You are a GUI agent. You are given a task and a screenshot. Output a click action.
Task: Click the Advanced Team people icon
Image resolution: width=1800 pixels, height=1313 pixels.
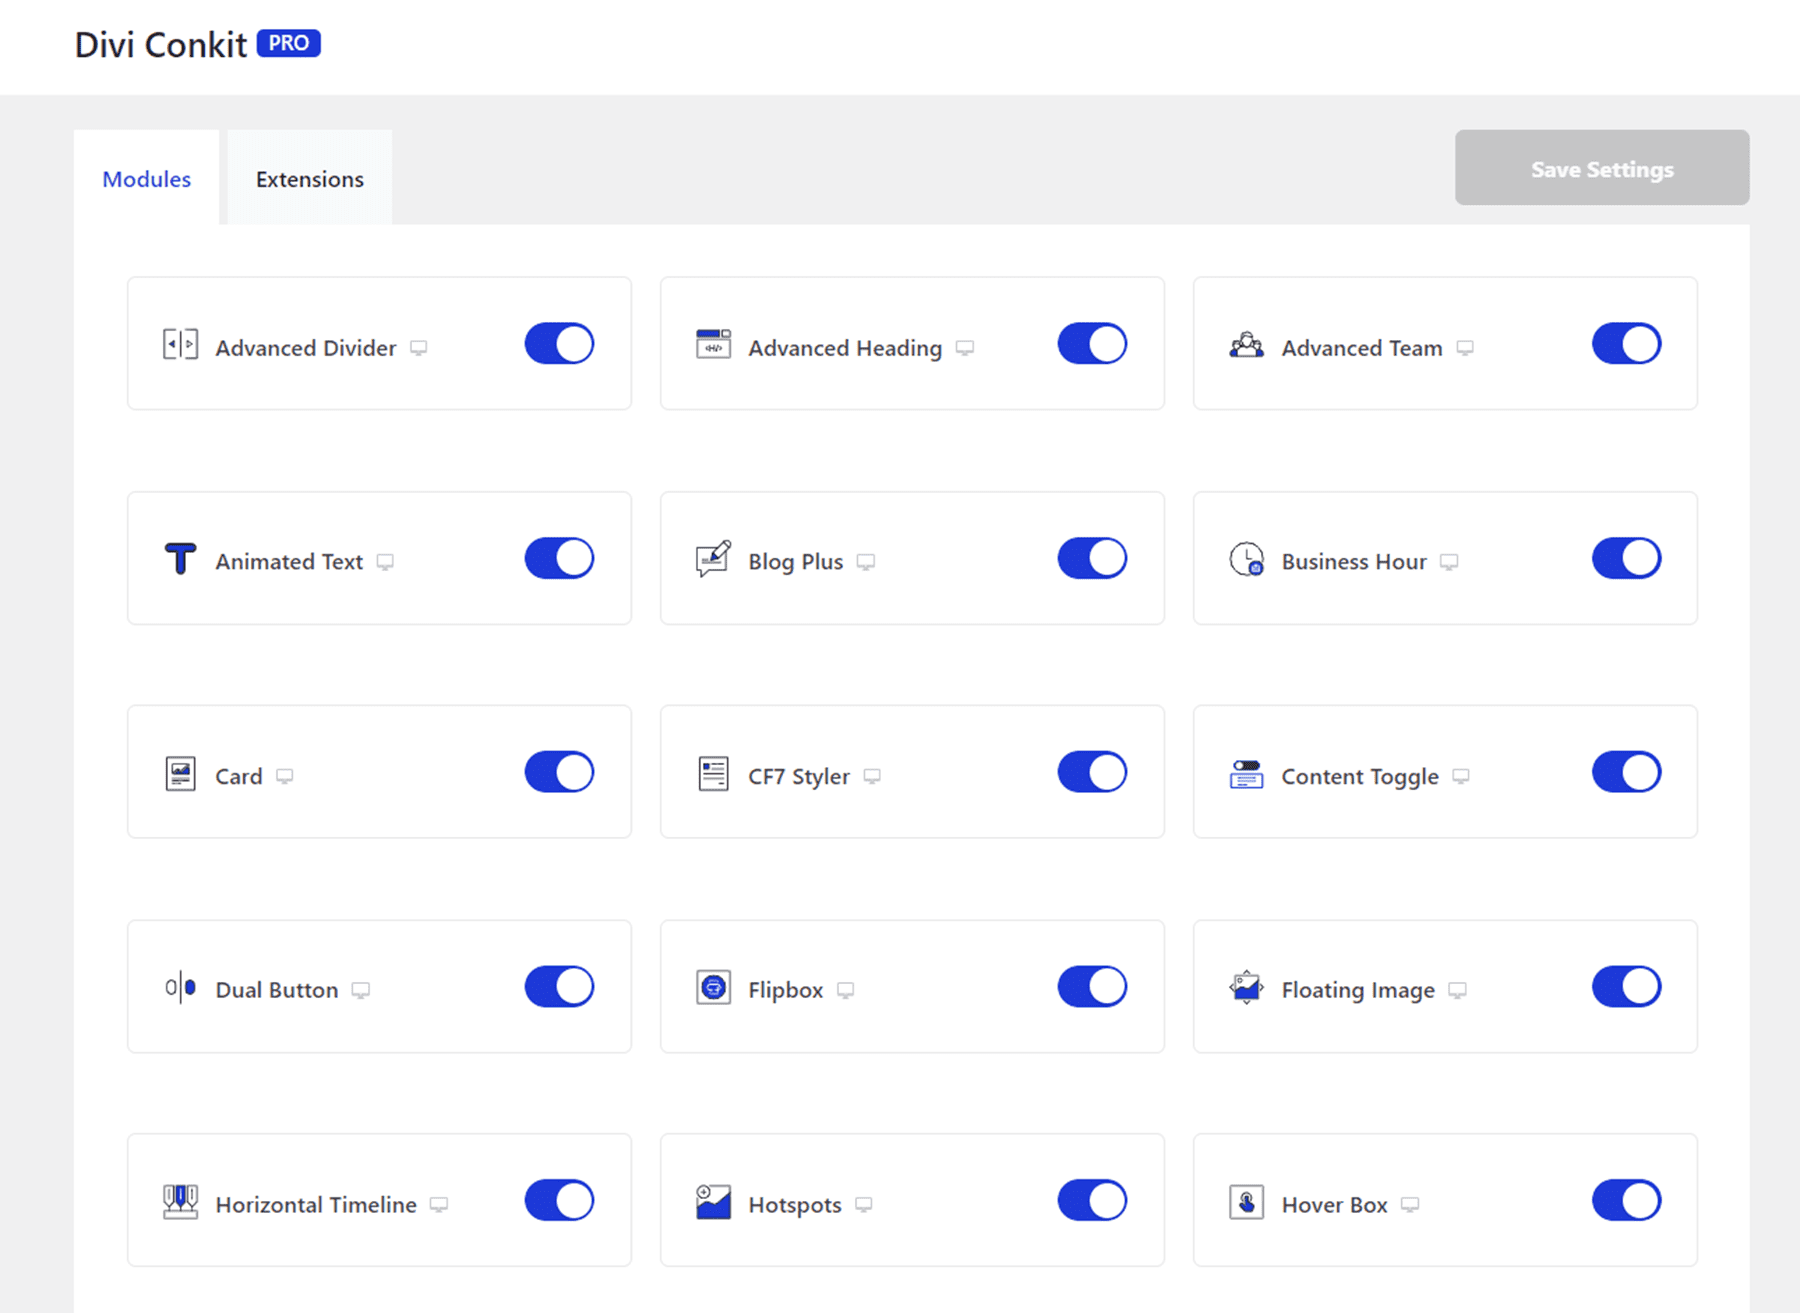[x=1246, y=344]
